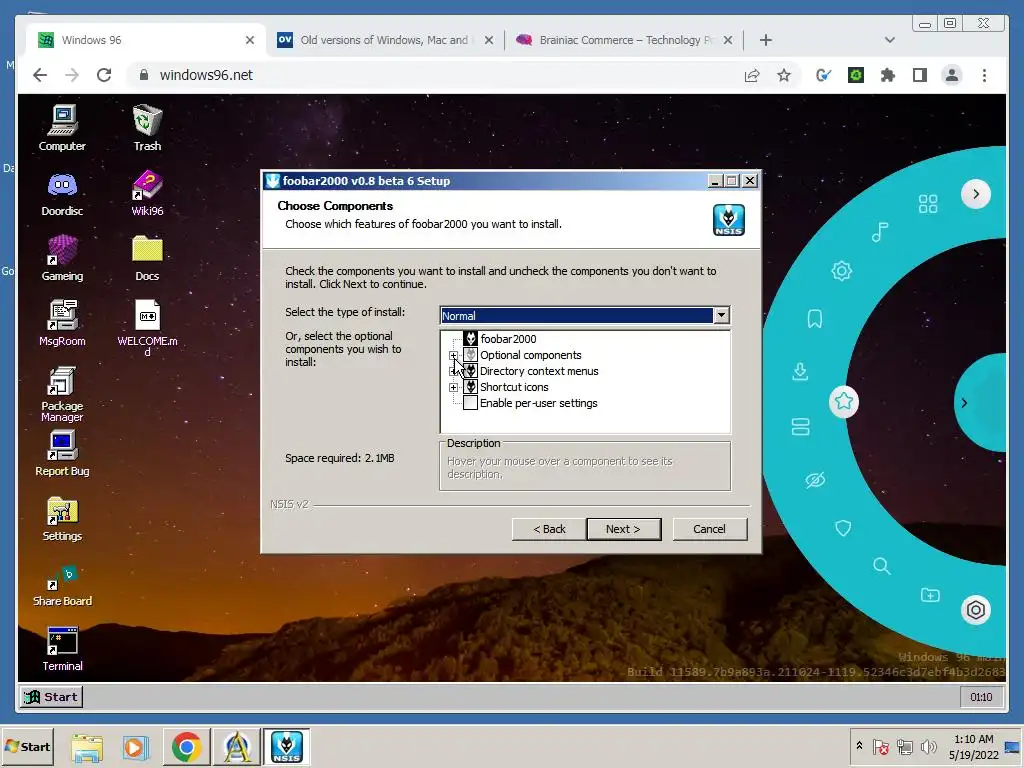Image resolution: width=1024 pixels, height=768 pixels.
Task: Click the stacked rows icon in sidebar wheel
Action: pyautogui.click(x=800, y=426)
